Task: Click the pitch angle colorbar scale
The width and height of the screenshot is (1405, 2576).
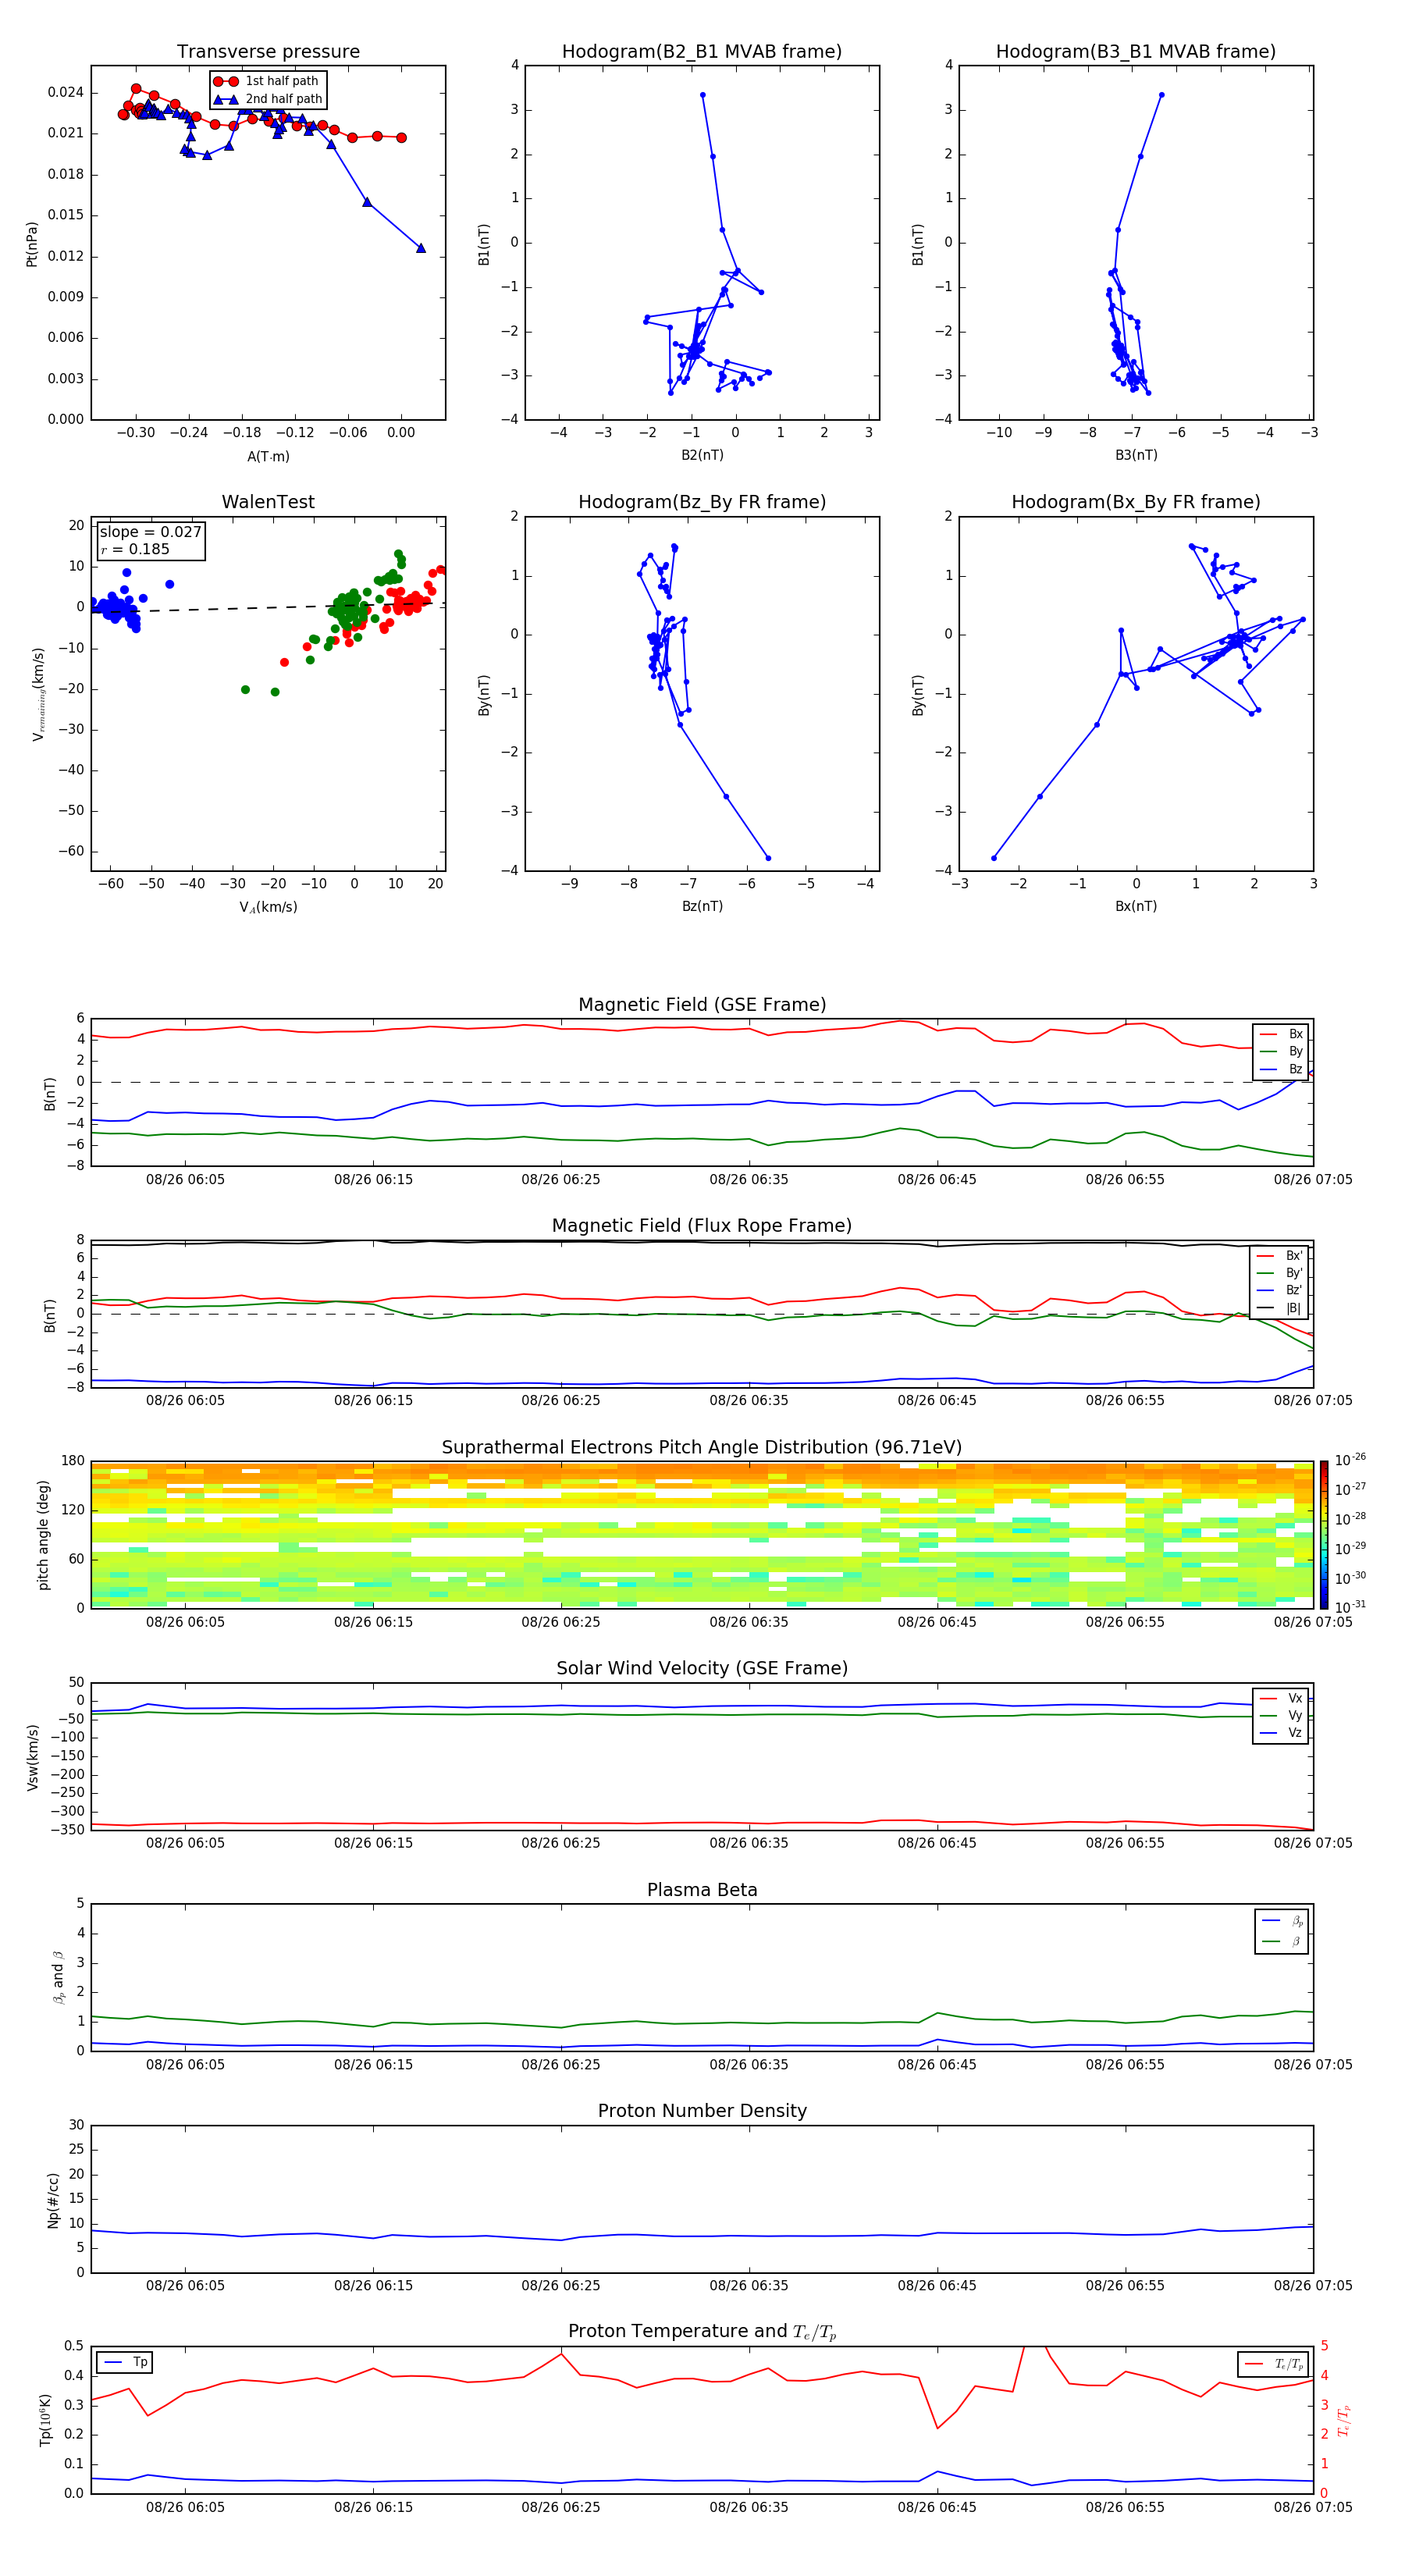Action: click(x=1324, y=1534)
